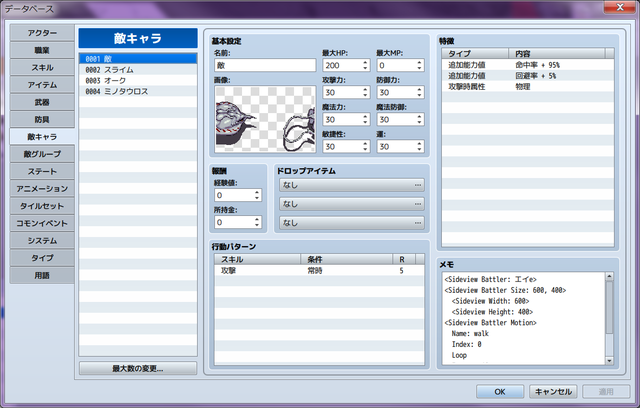
Task: Open the 職業 tab
Action: coord(42,50)
